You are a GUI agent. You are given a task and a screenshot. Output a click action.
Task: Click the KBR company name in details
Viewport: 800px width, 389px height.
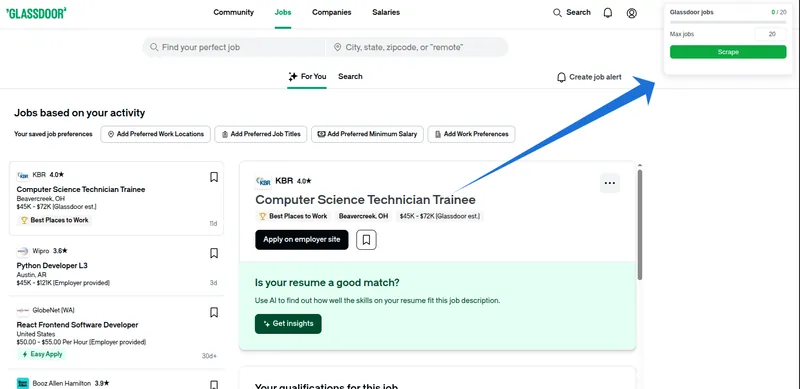point(284,181)
